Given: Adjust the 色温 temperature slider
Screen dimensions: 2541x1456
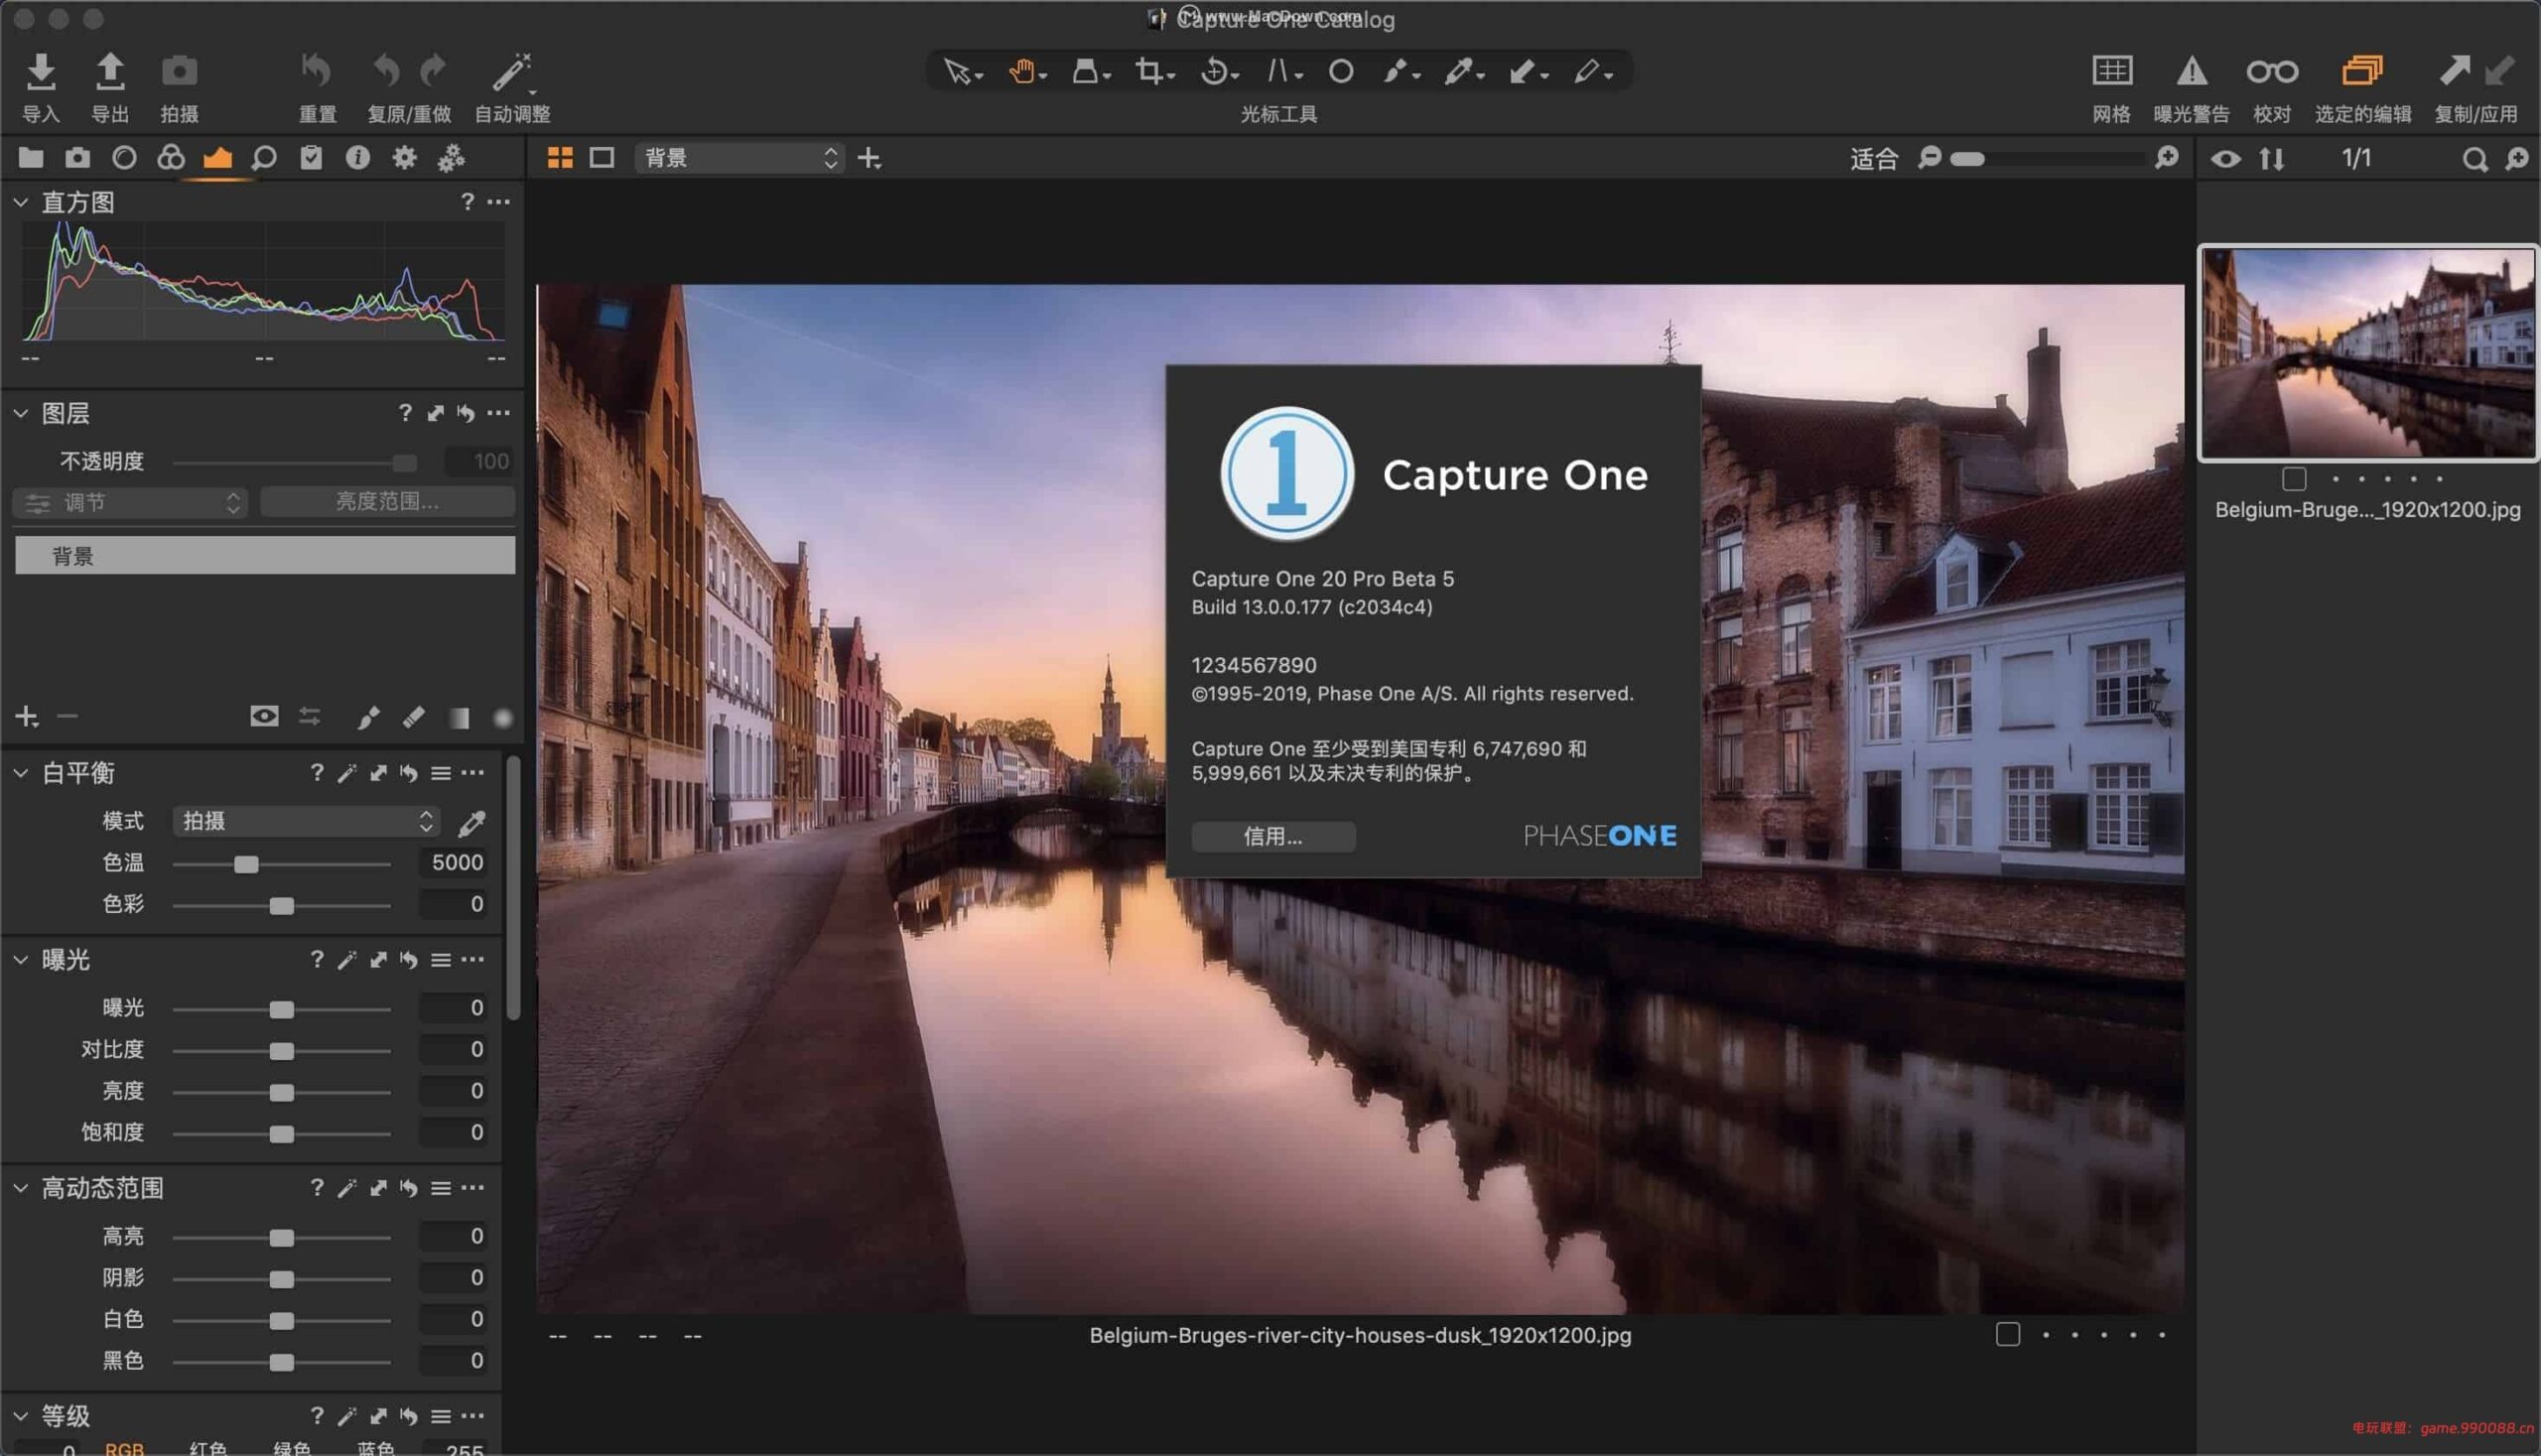Looking at the screenshot, I should [247, 863].
